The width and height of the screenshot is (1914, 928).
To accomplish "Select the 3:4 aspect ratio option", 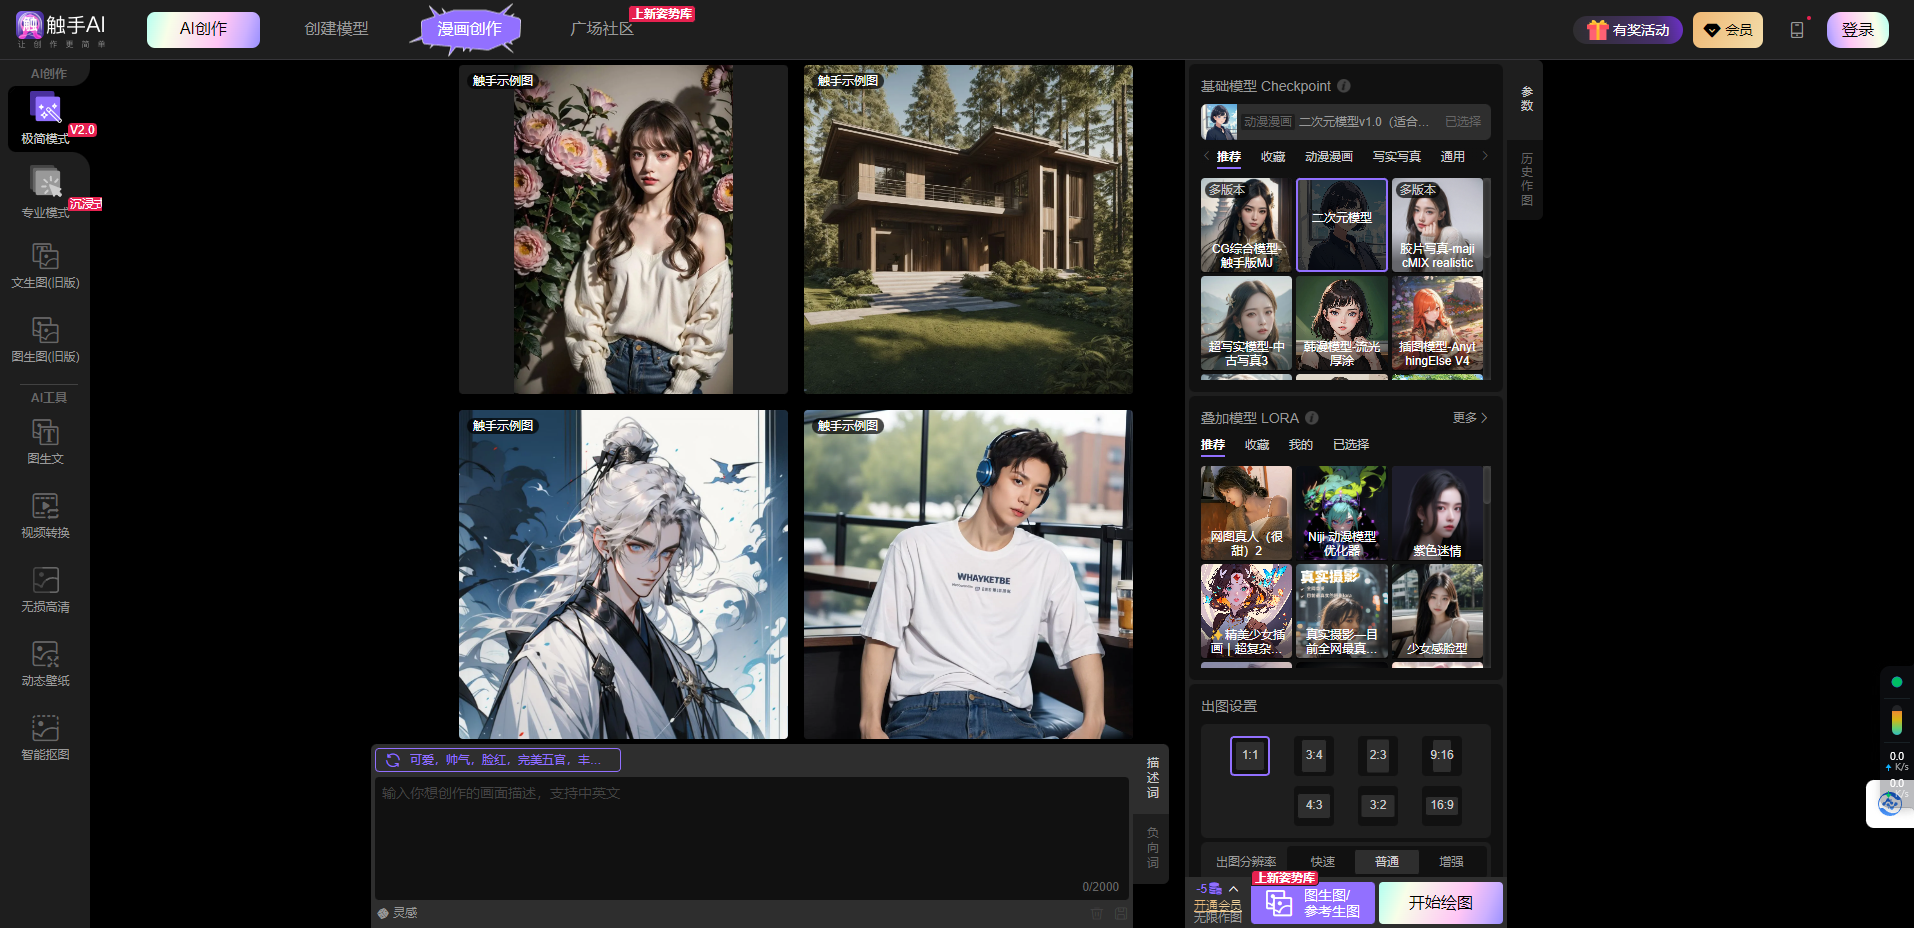I will click(1313, 755).
